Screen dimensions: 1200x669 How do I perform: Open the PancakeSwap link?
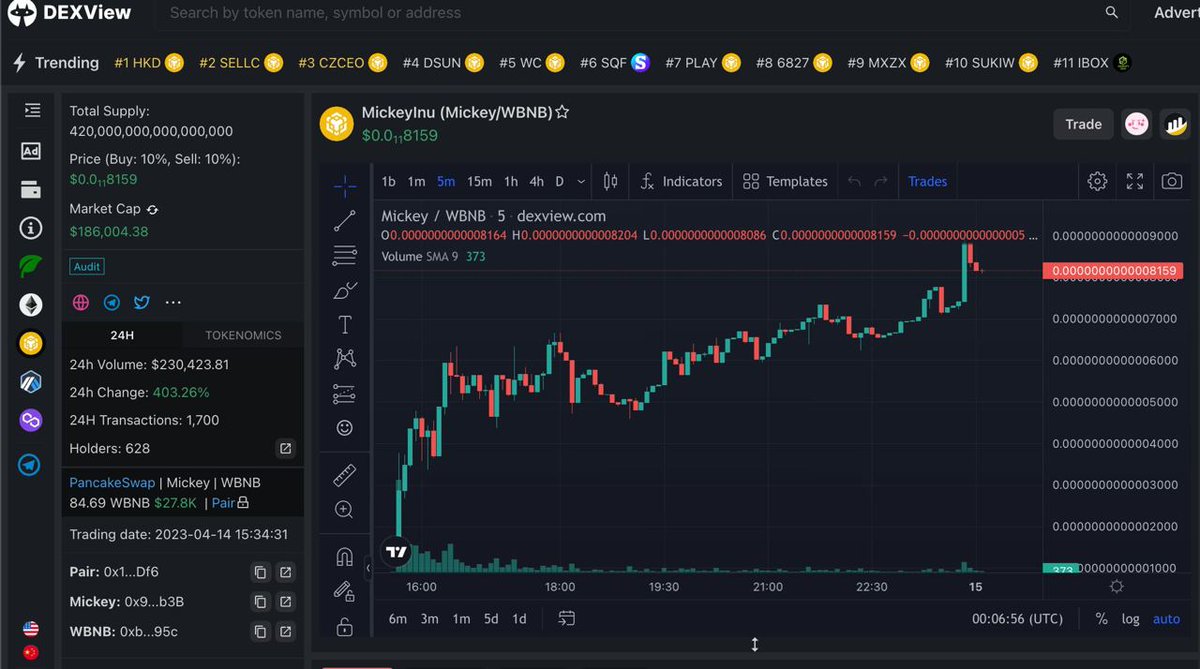pyautogui.click(x=112, y=482)
